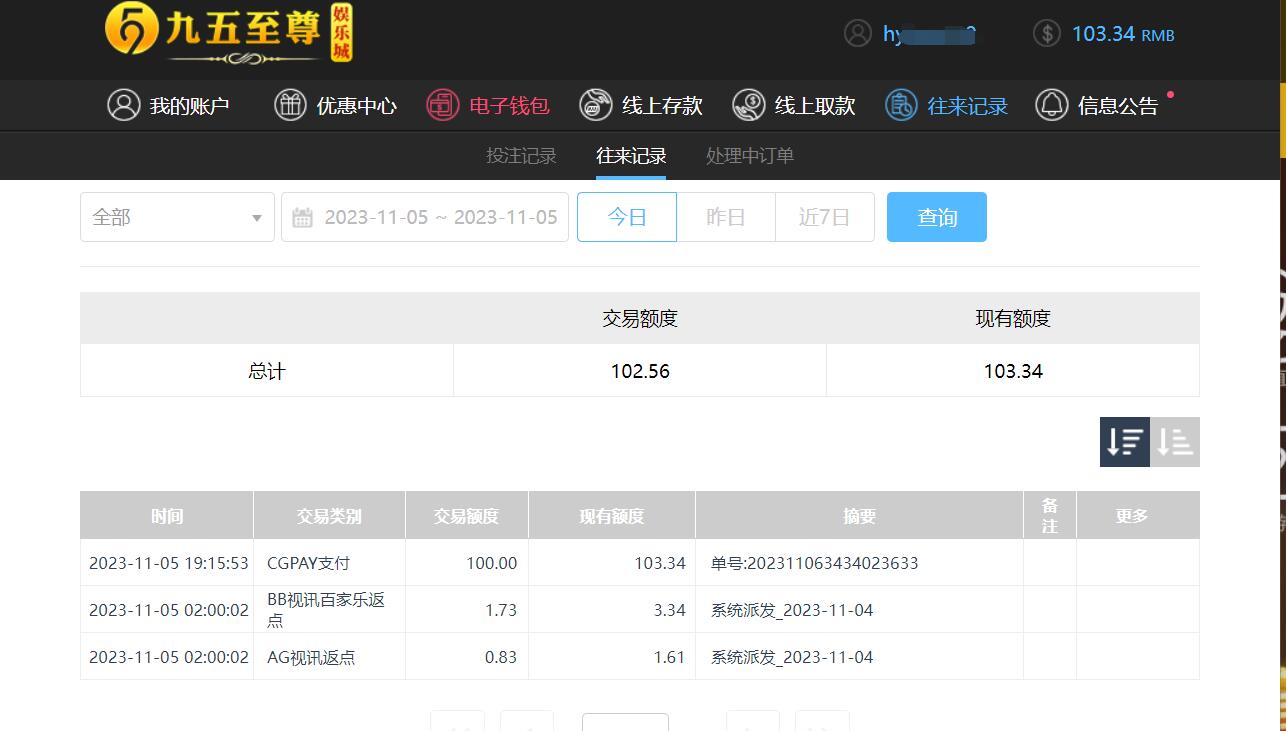Click the 电子钱包 wallet icon
This screenshot has height=731, width=1286.
tap(443, 105)
